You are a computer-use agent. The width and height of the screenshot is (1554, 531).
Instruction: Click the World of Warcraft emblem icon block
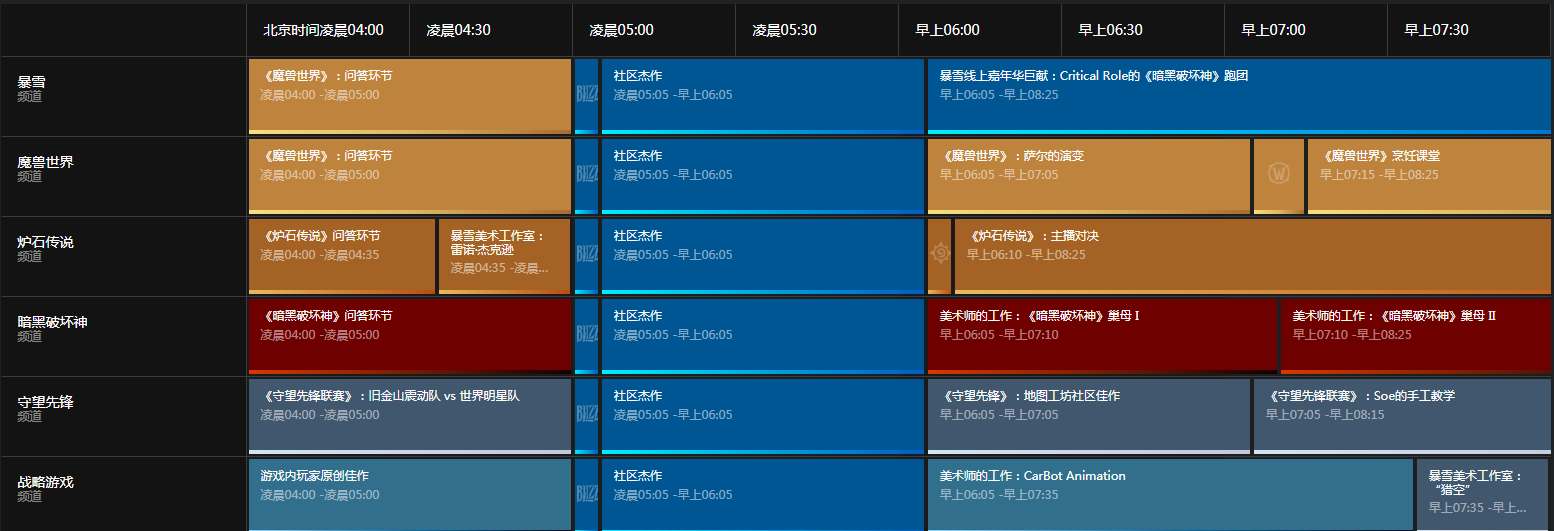point(1278,175)
